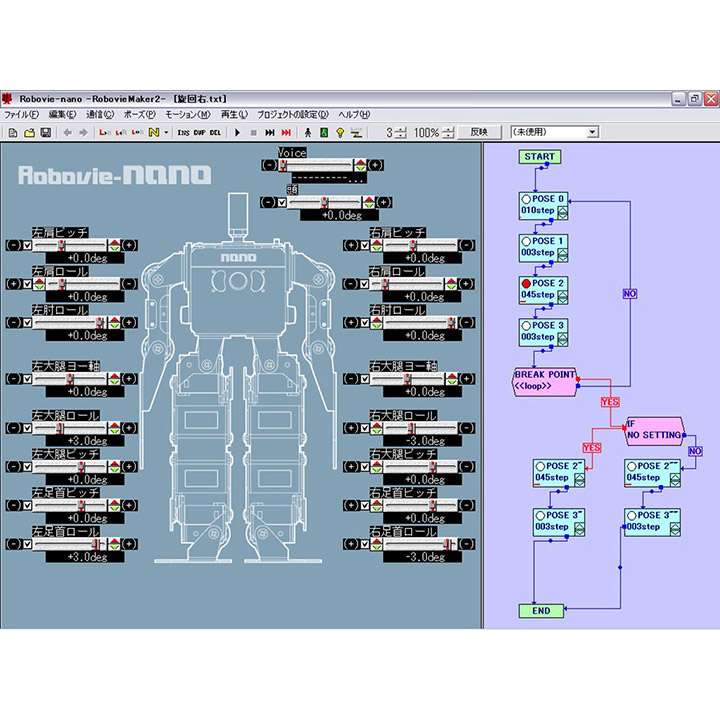Toggle the 右肩ロール servo checkbox
Viewport: 720px width, 720px height.
pos(363,284)
